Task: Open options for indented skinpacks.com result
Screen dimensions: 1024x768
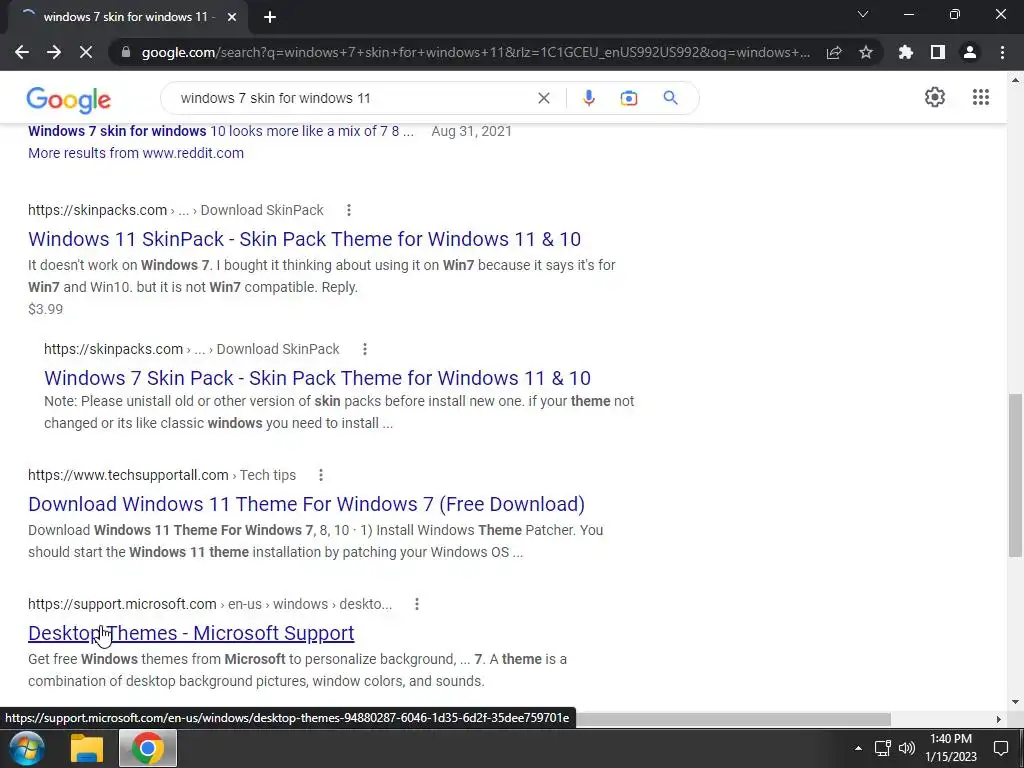Action: [364, 349]
